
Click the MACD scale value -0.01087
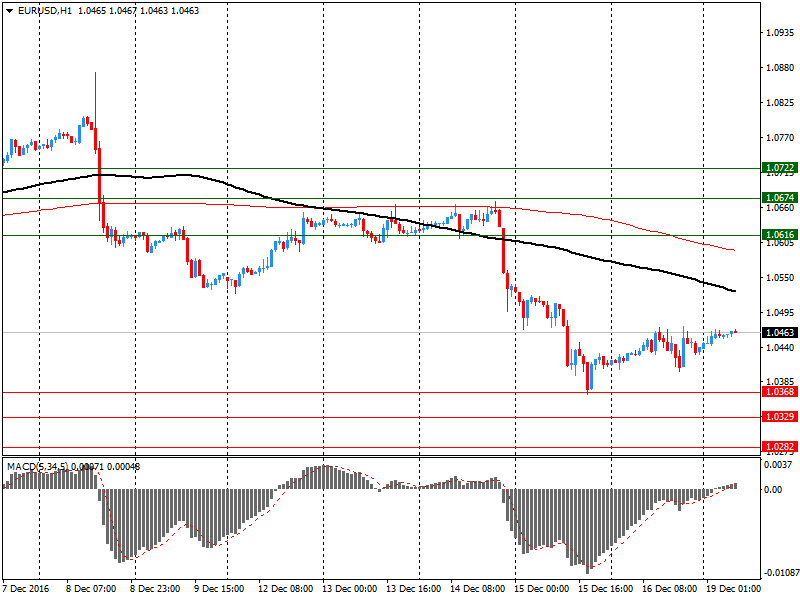point(780,573)
